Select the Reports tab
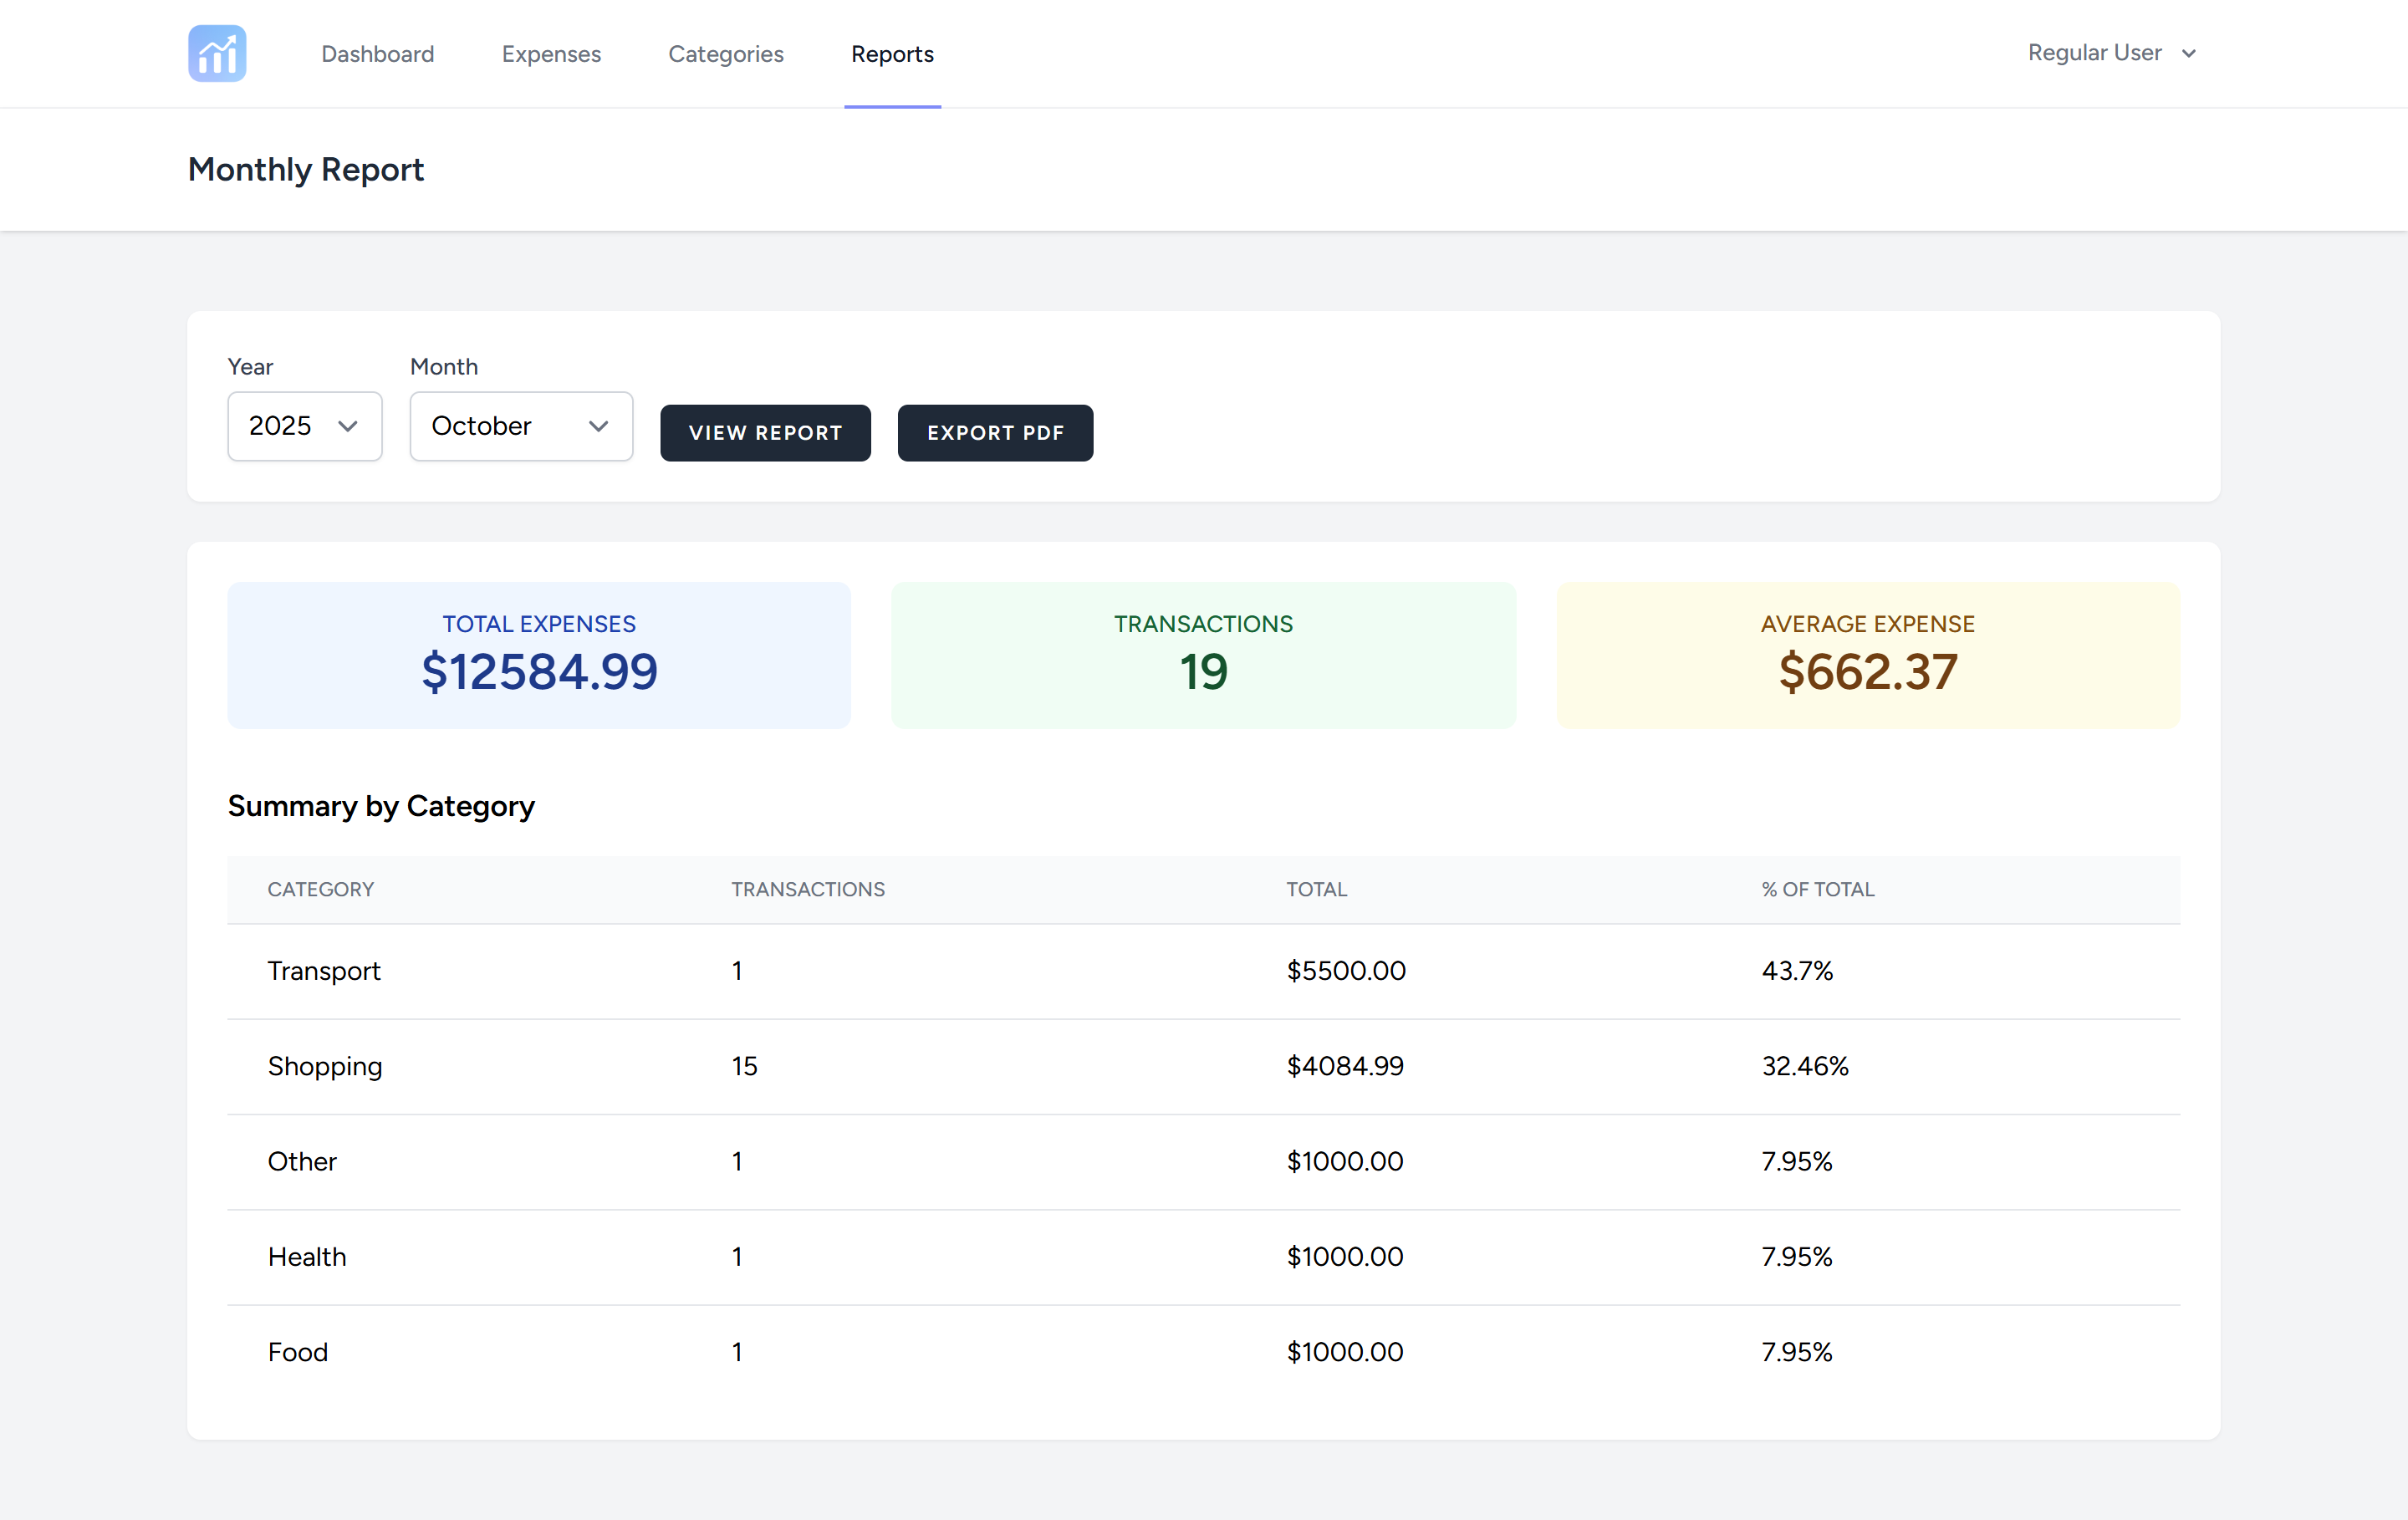Image resolution: width=2408 pixels, height=1520 pixels. click(x=892, y=54)
